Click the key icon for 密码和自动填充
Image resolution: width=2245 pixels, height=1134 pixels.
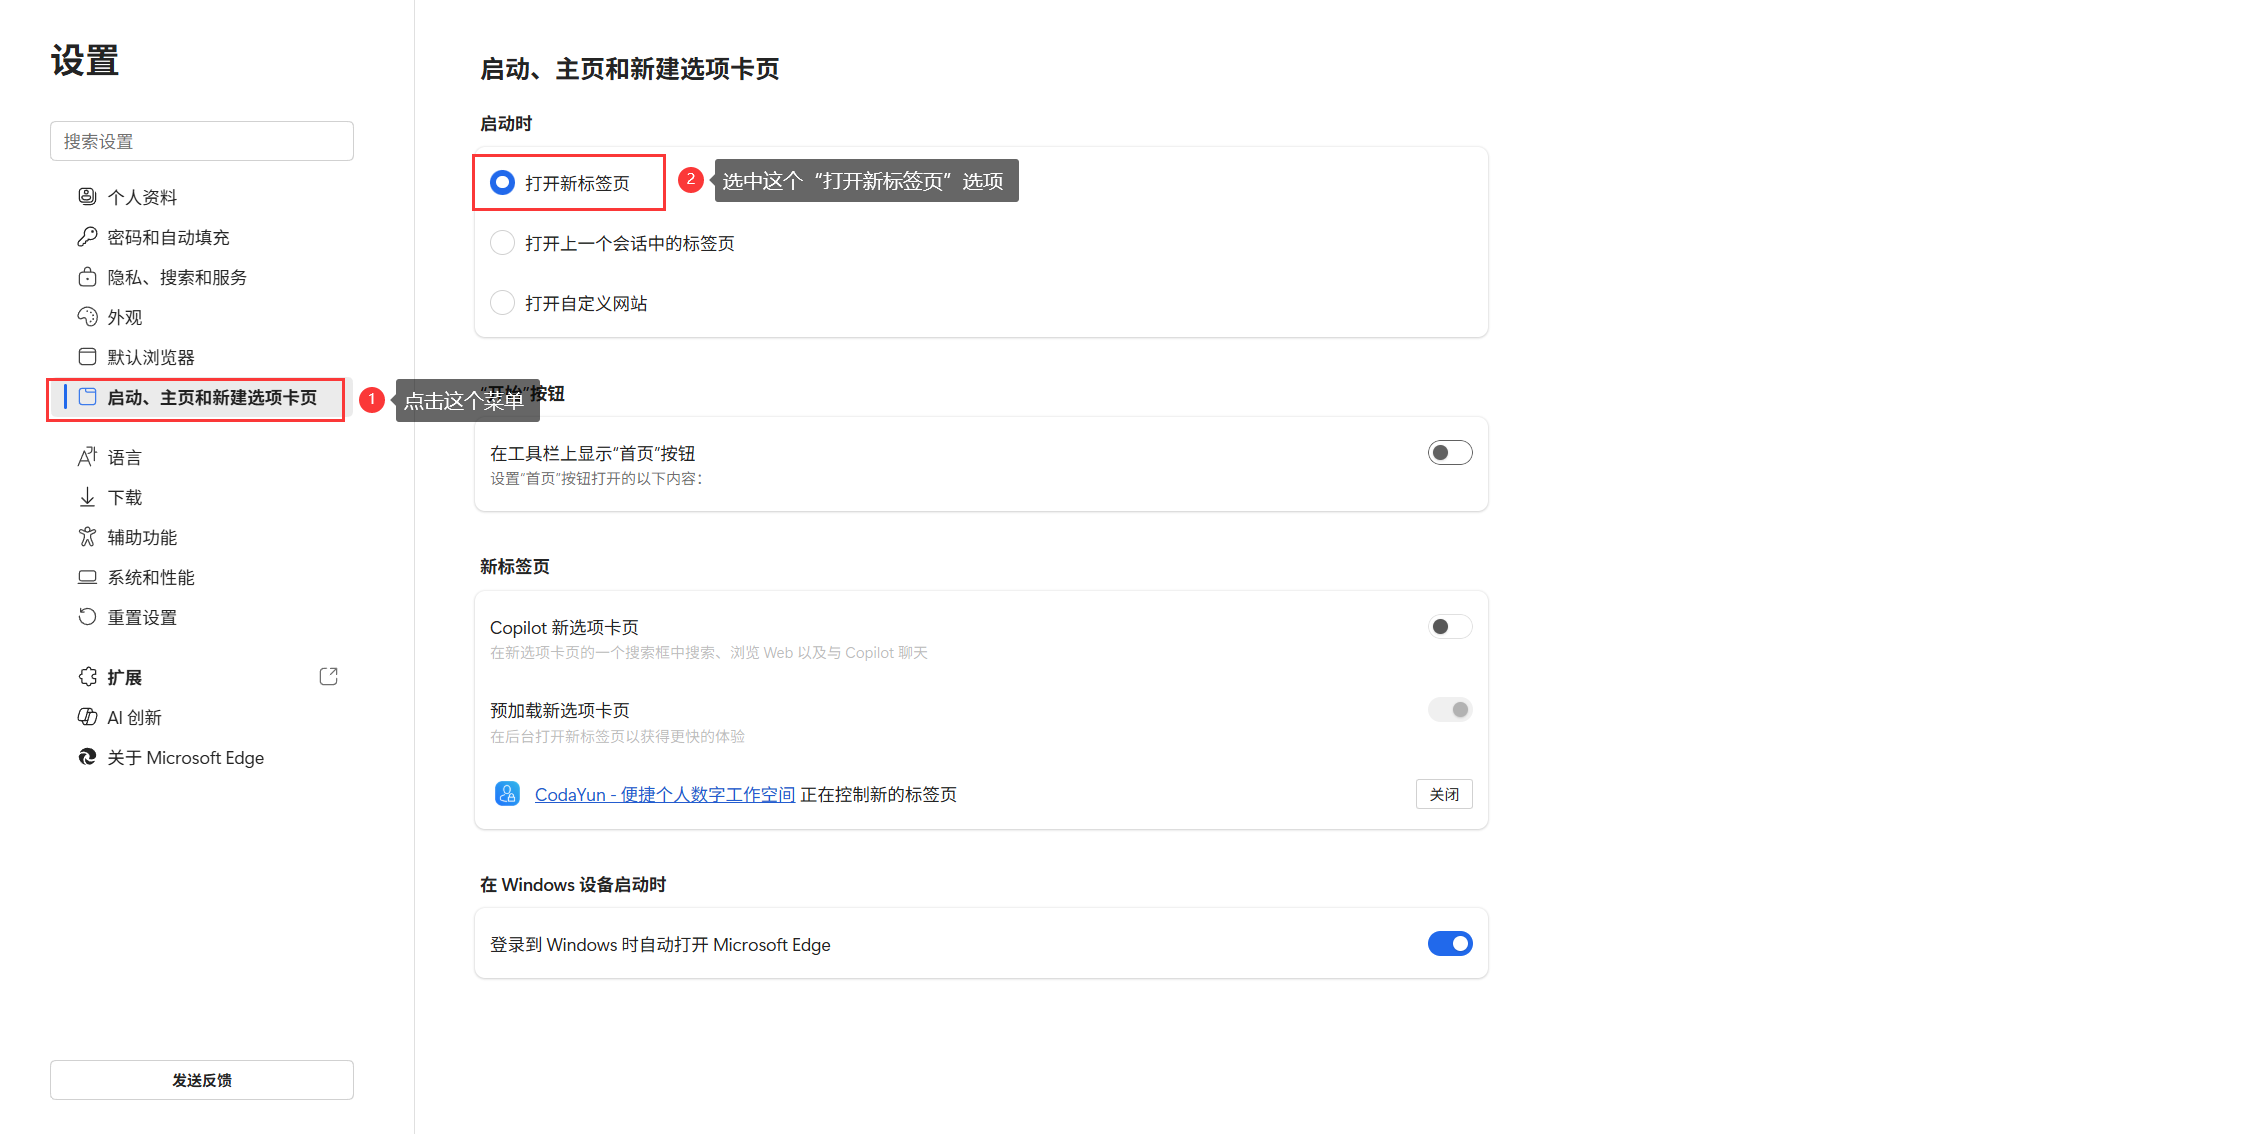click(87, 237)
